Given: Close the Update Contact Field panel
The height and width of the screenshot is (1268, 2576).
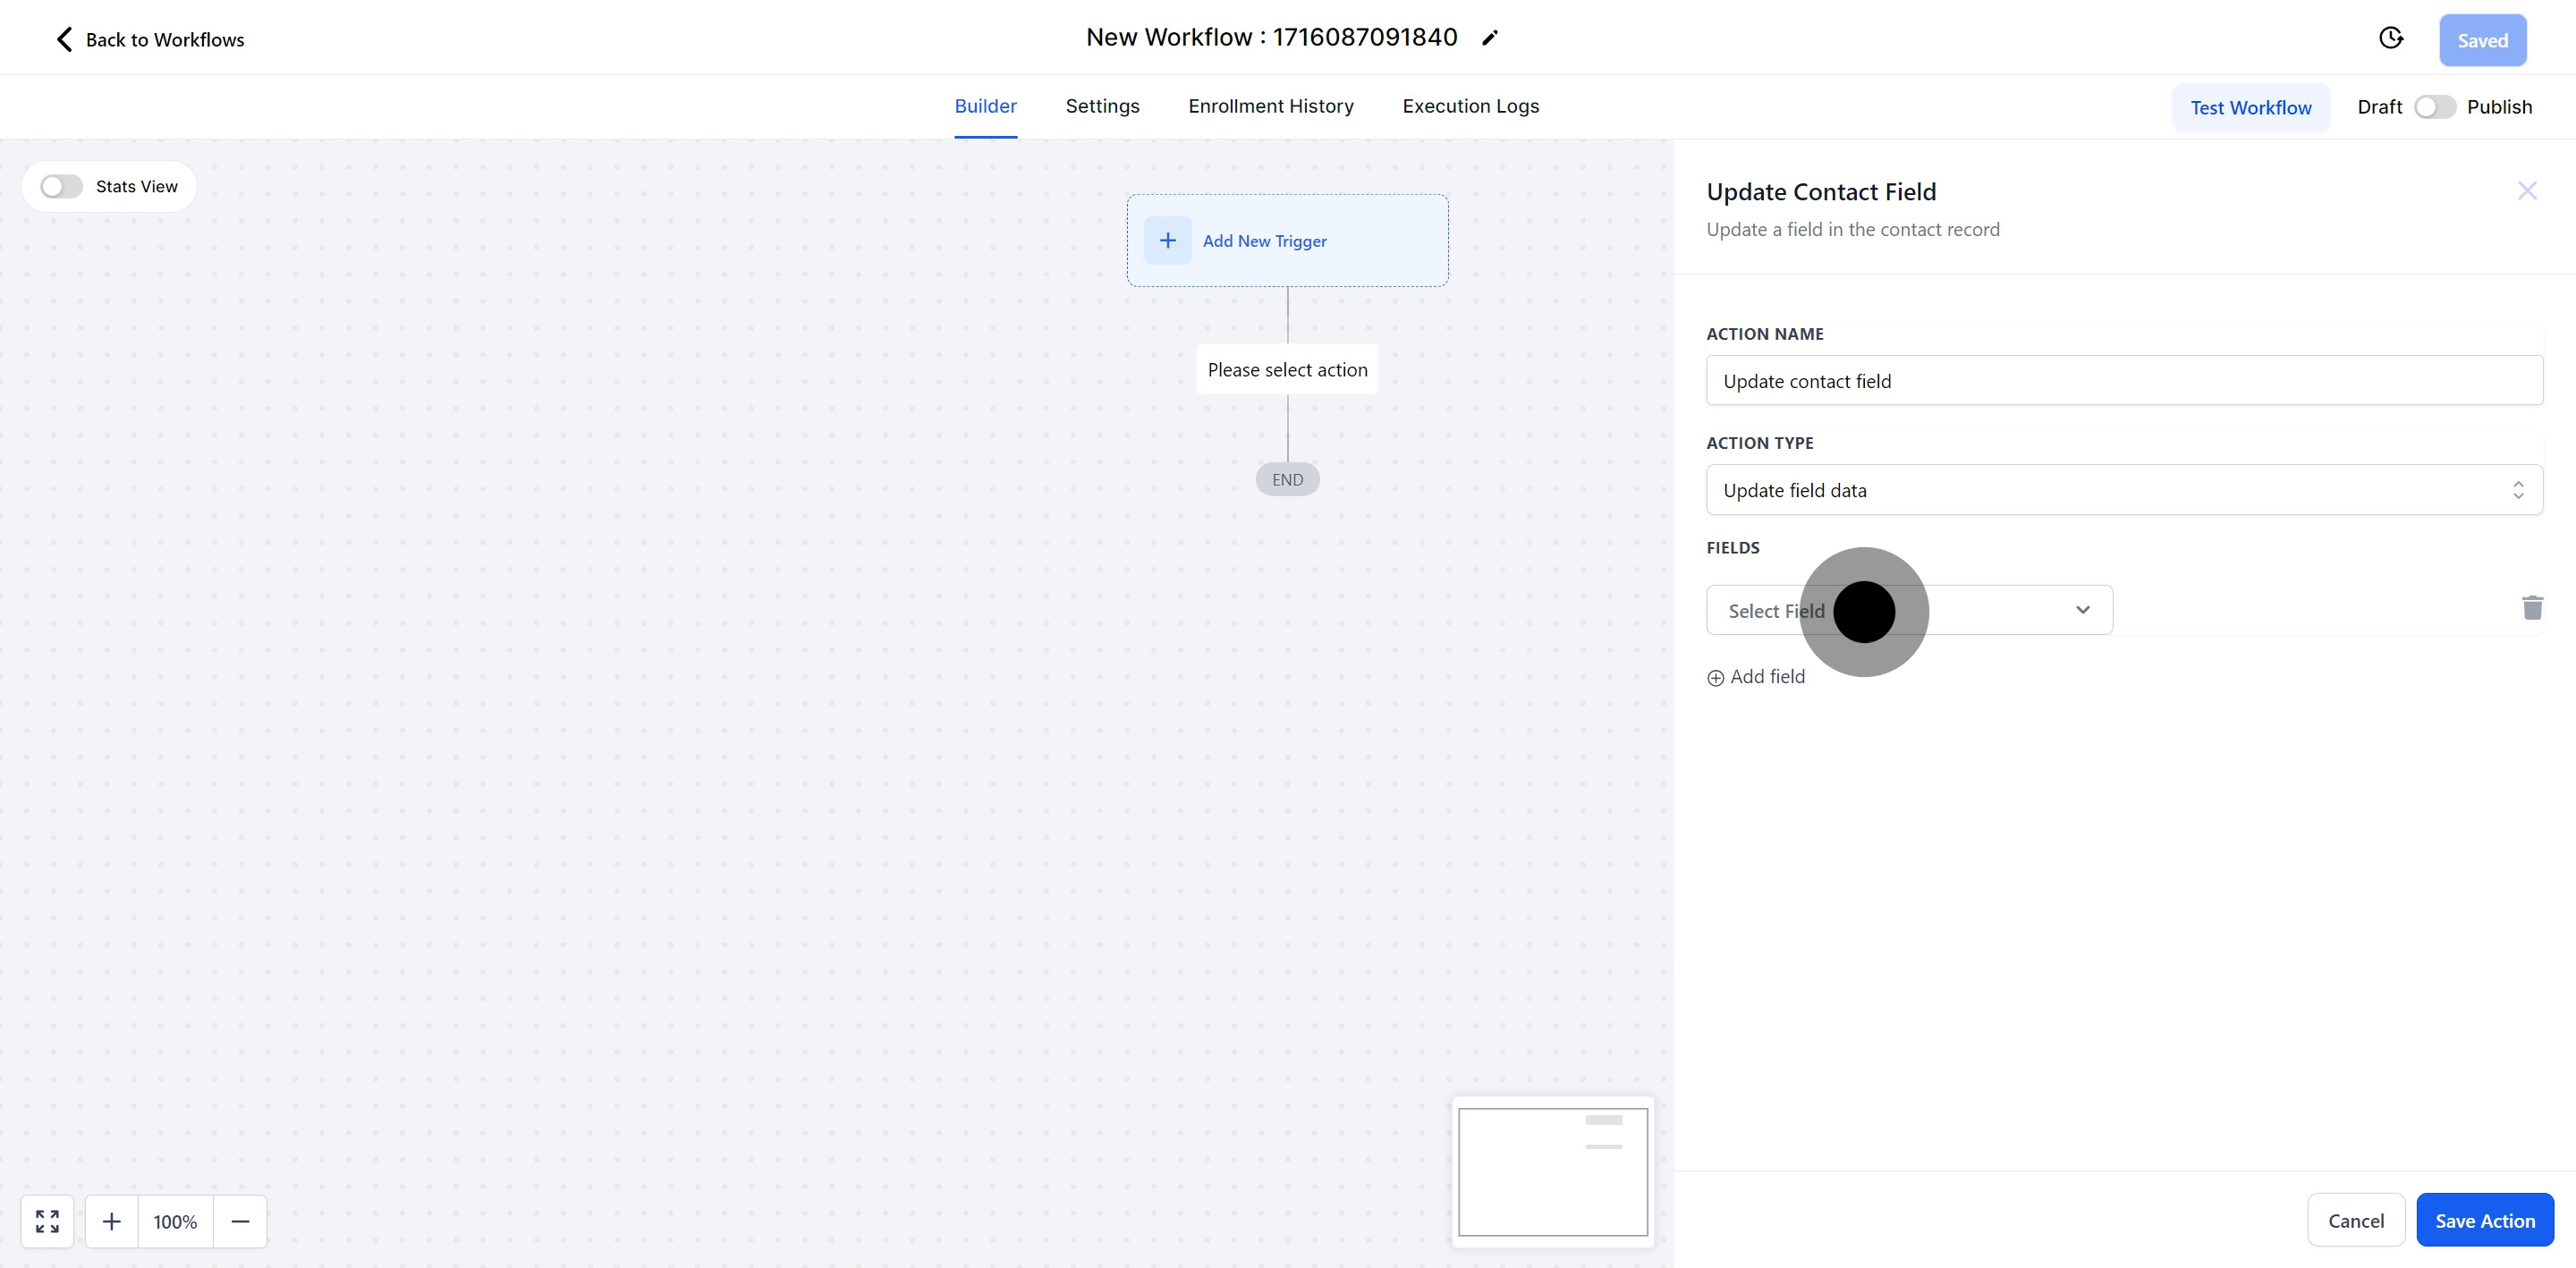Looking at the screenshot, I should (x=2527, y=191).
